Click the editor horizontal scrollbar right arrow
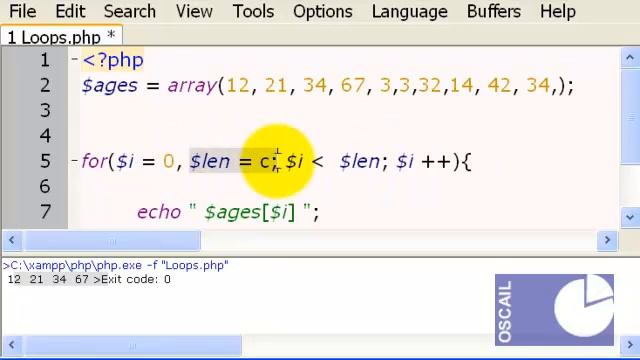 [x=607, y=240]
